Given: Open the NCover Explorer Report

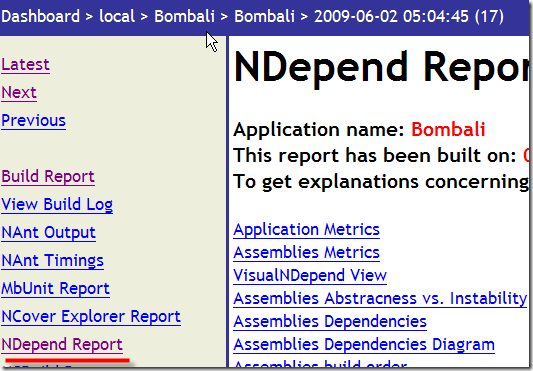Looking at the screenshot, I should (x=91, y=316).
